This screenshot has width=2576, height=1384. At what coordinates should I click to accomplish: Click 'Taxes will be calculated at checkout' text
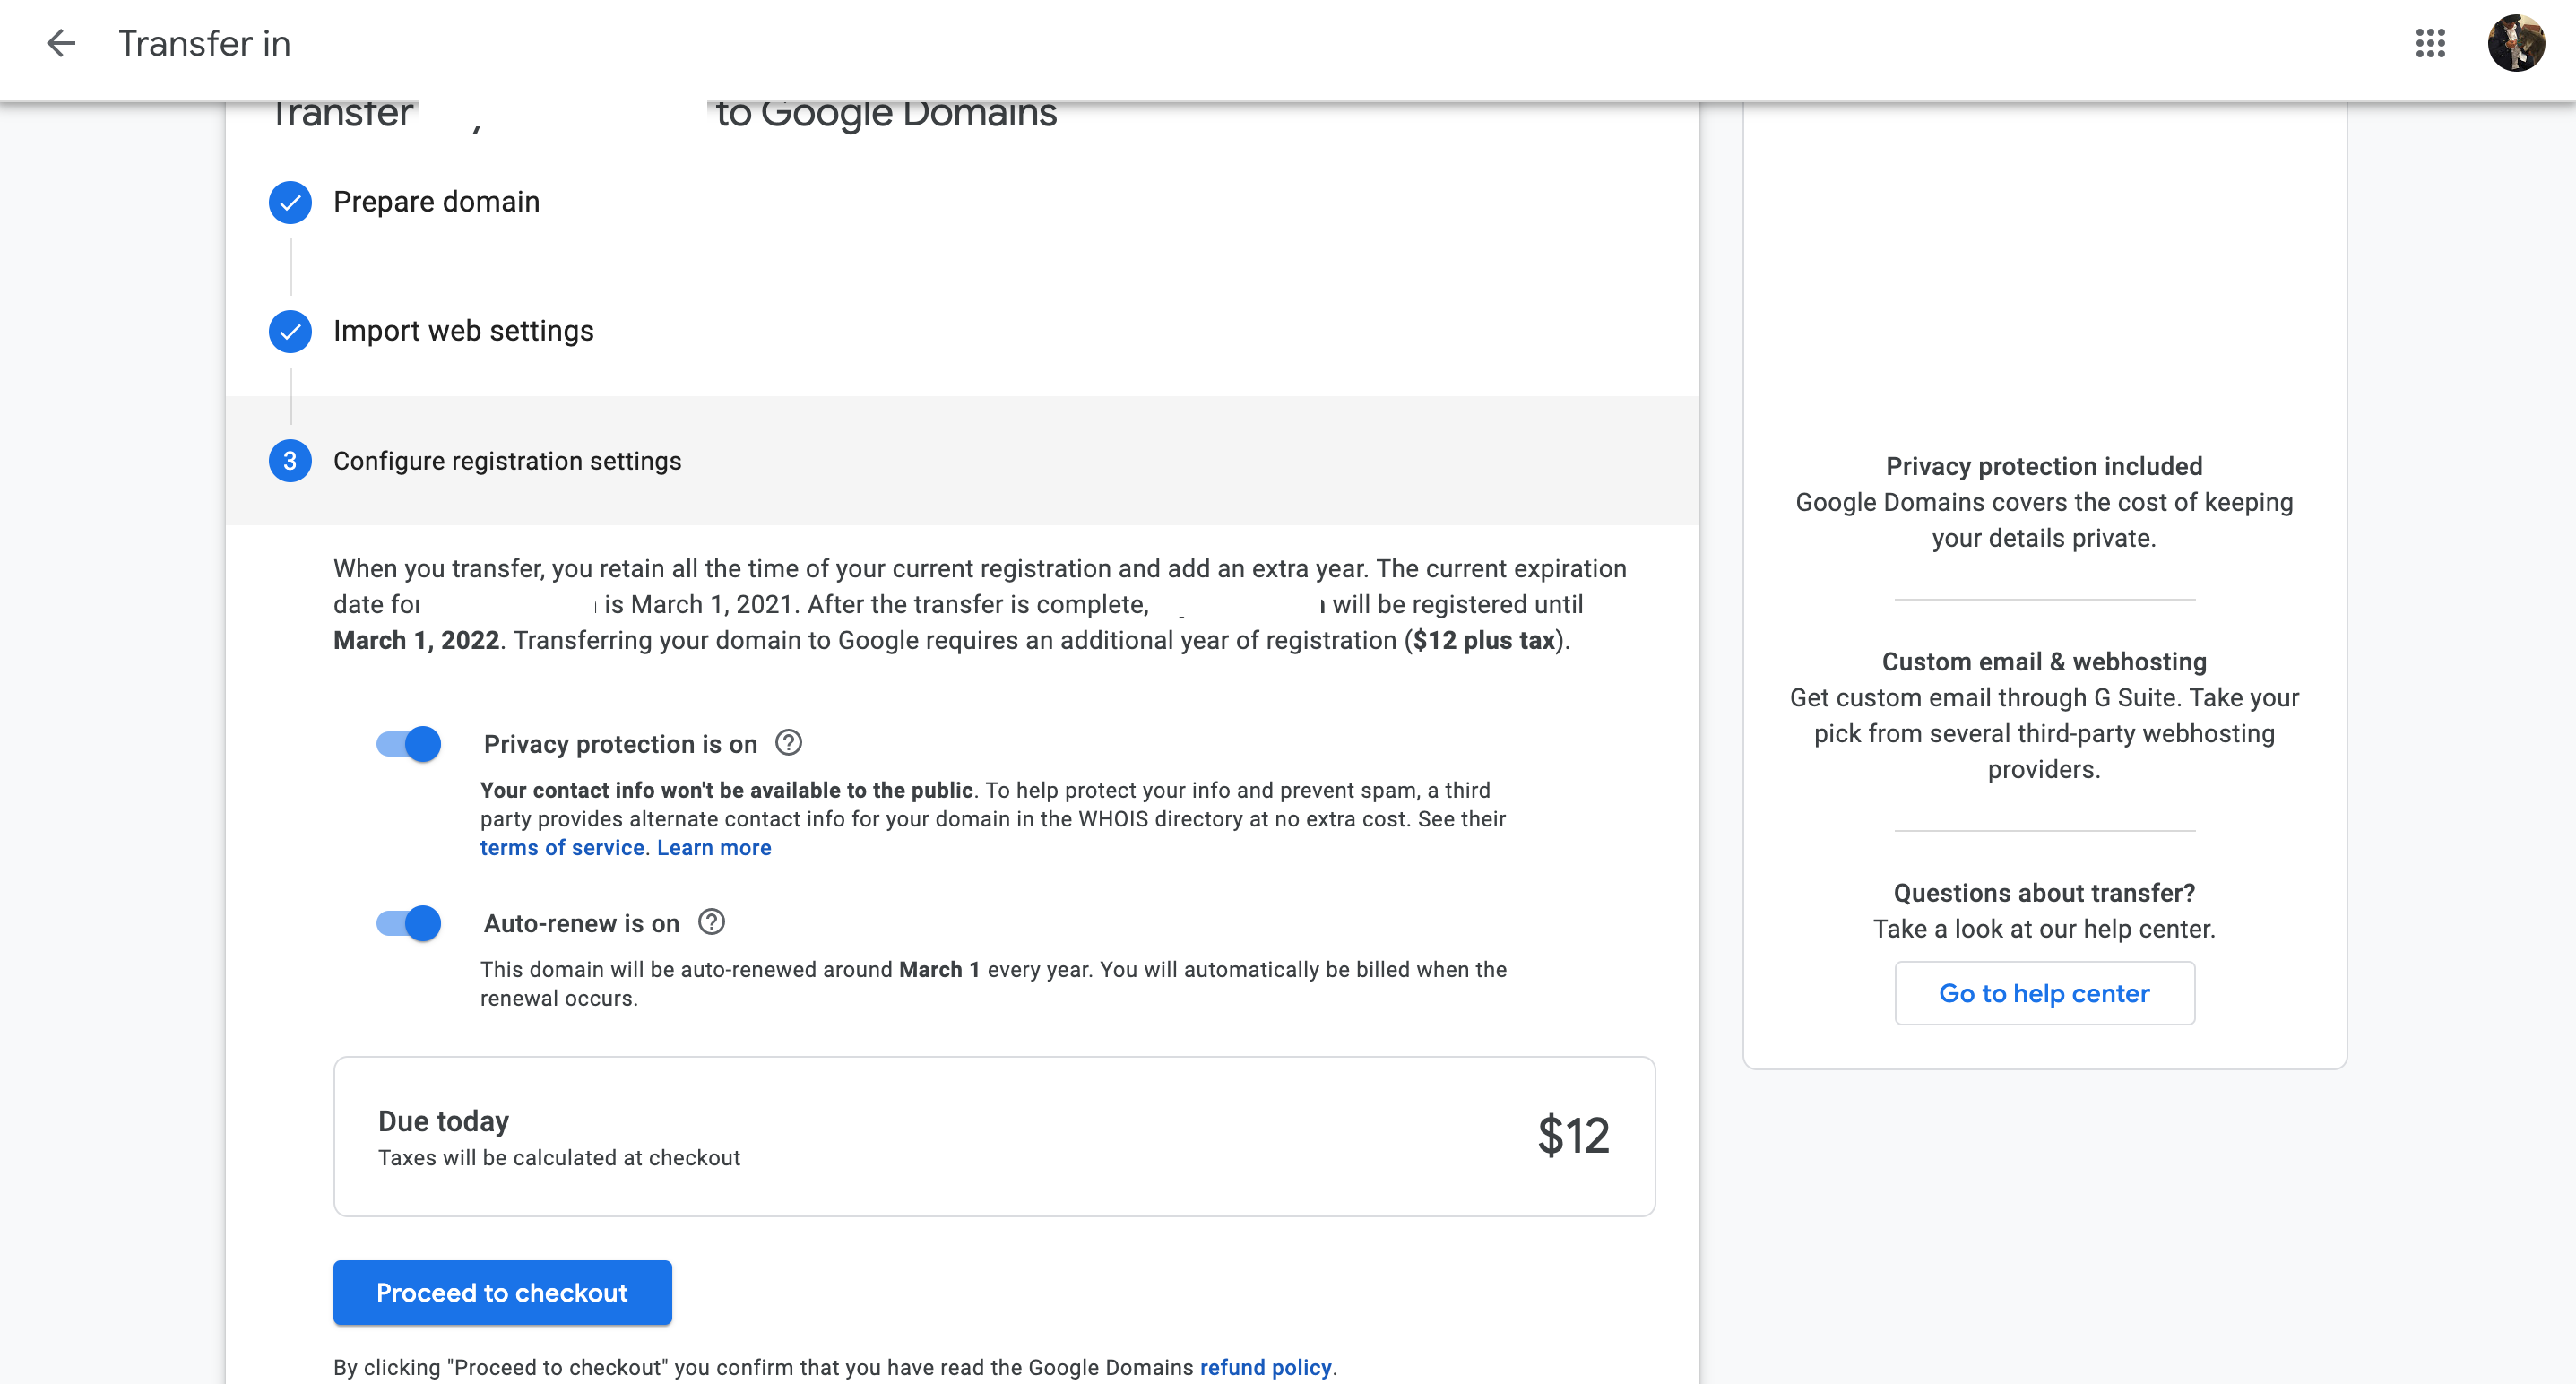(559, 1158)
